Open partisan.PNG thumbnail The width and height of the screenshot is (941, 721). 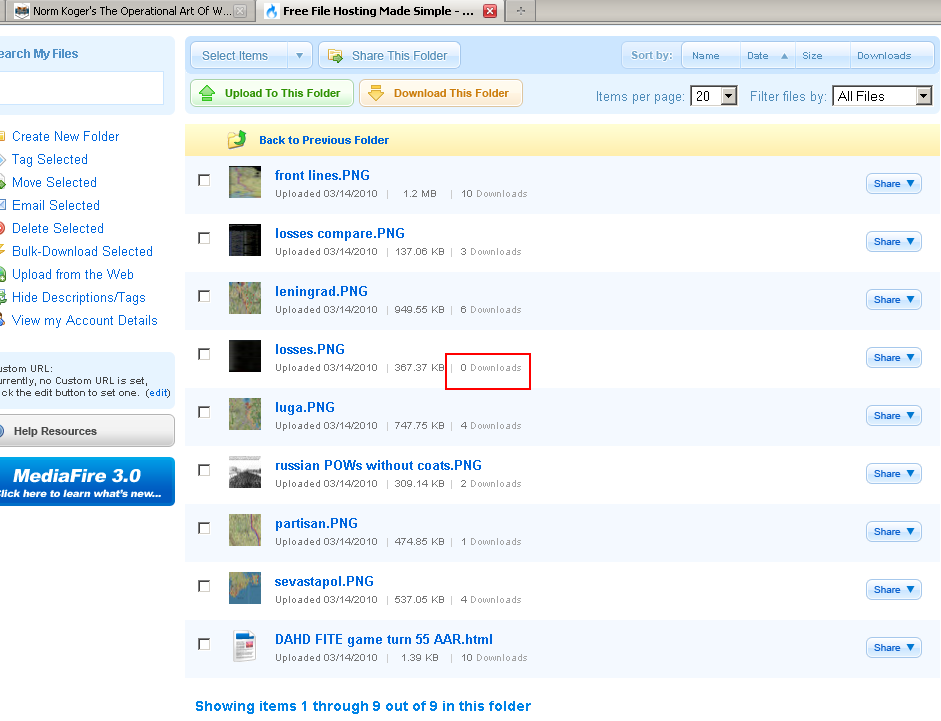click(245, 529)
